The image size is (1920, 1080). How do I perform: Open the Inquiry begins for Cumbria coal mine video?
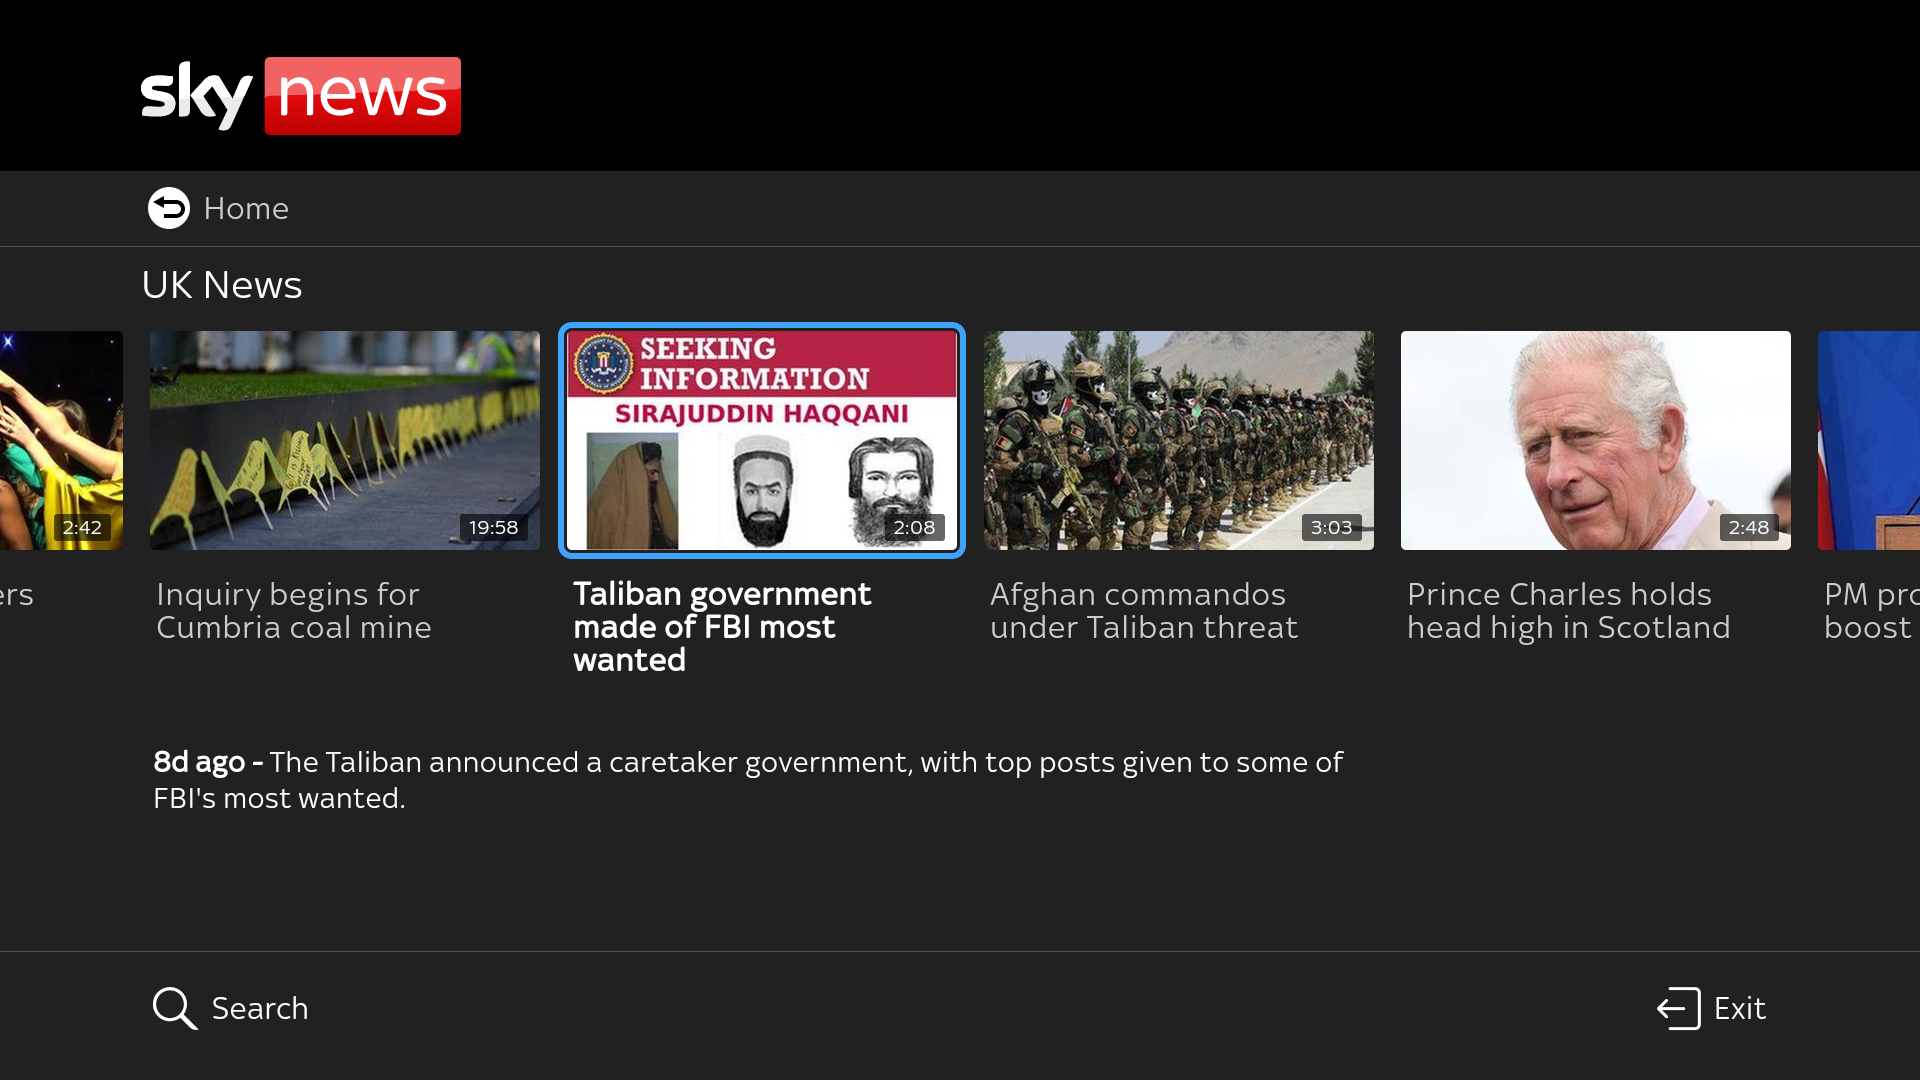click(x=344, y=440)
